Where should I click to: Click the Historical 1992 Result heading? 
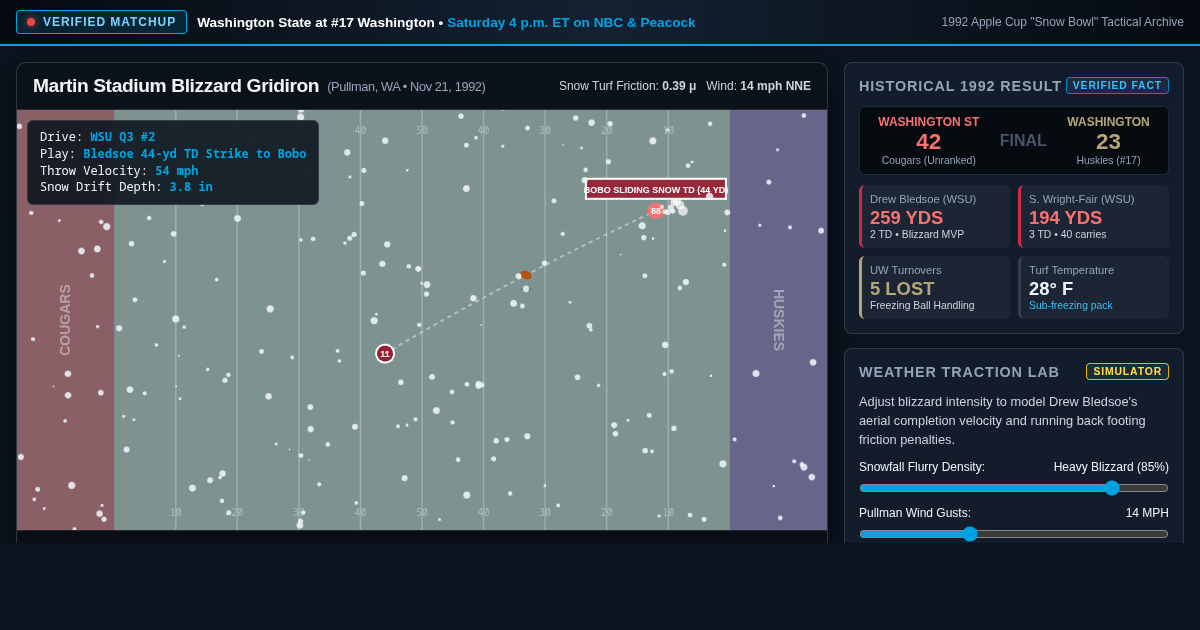coord(960,86)
